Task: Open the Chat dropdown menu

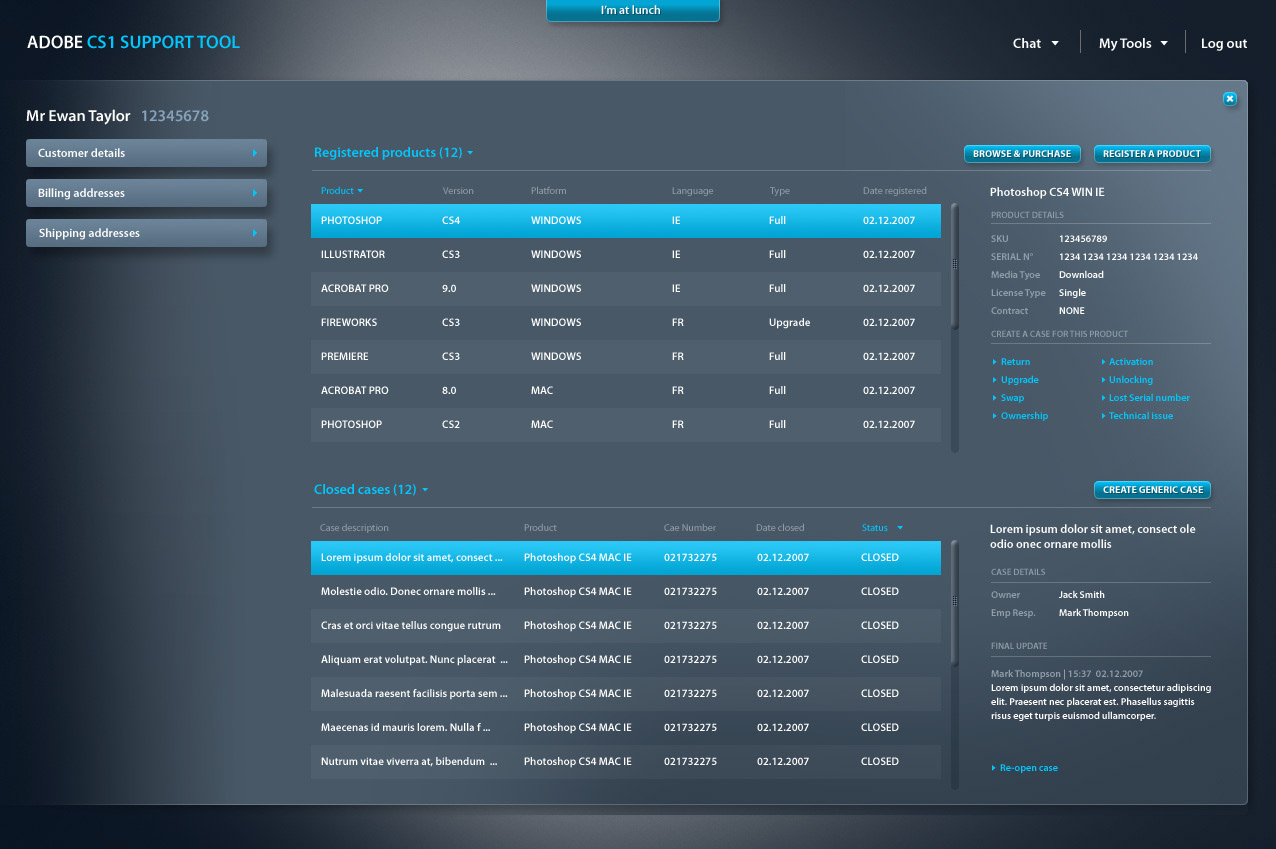Action: 1035,43
